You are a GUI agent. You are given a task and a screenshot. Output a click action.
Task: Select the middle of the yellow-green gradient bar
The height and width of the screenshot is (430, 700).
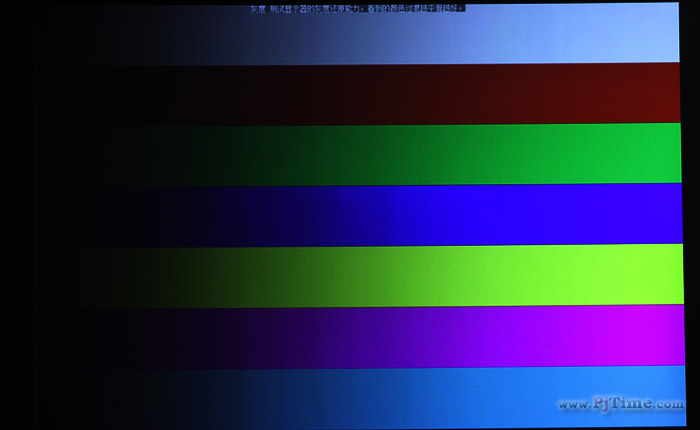click(360, 275)
